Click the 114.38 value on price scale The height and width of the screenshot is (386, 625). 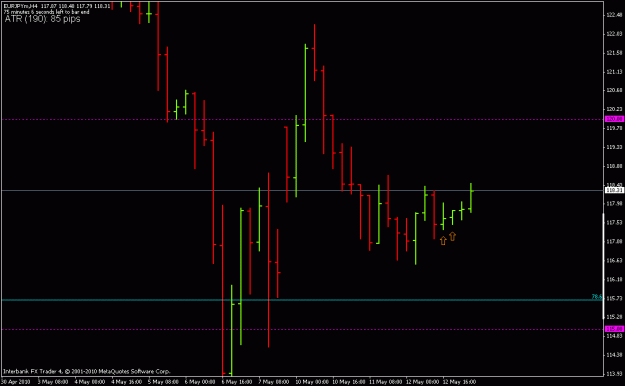point(614,354)
